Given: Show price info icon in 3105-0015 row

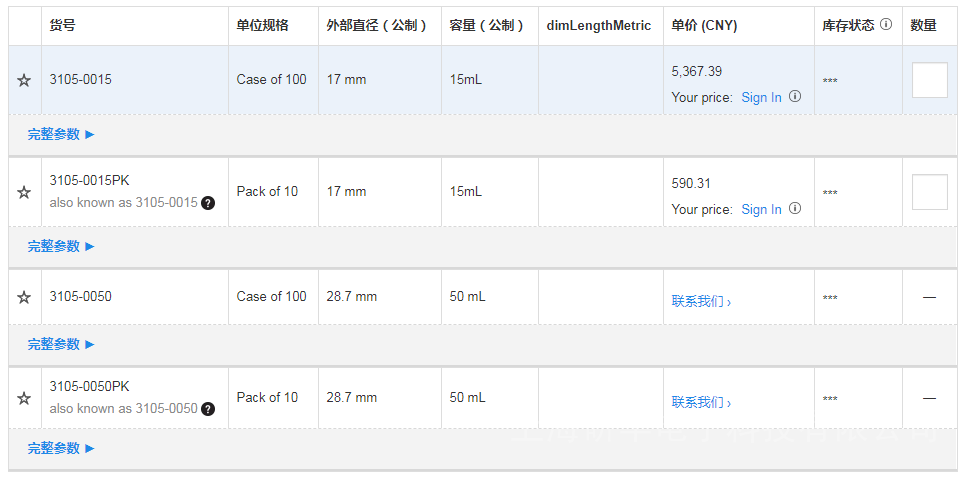Looking at the screenshot, I should click(795, 97).
